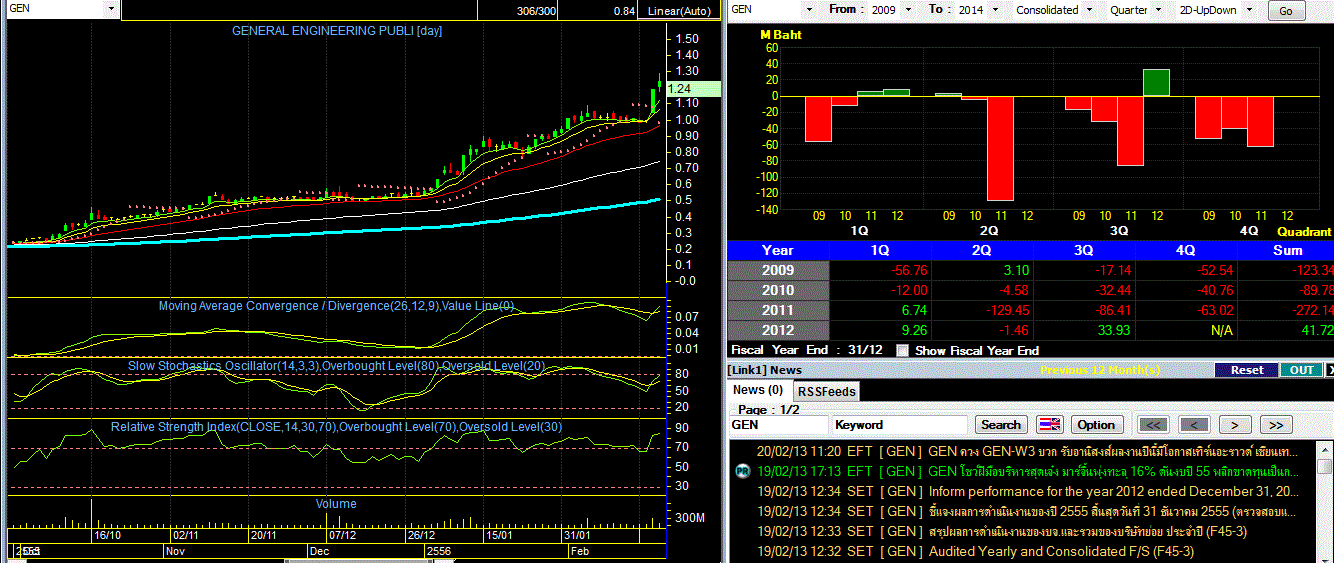Screen dimensions: 1334x563
Task: Click the 3Q column header
Action: 1086,250
